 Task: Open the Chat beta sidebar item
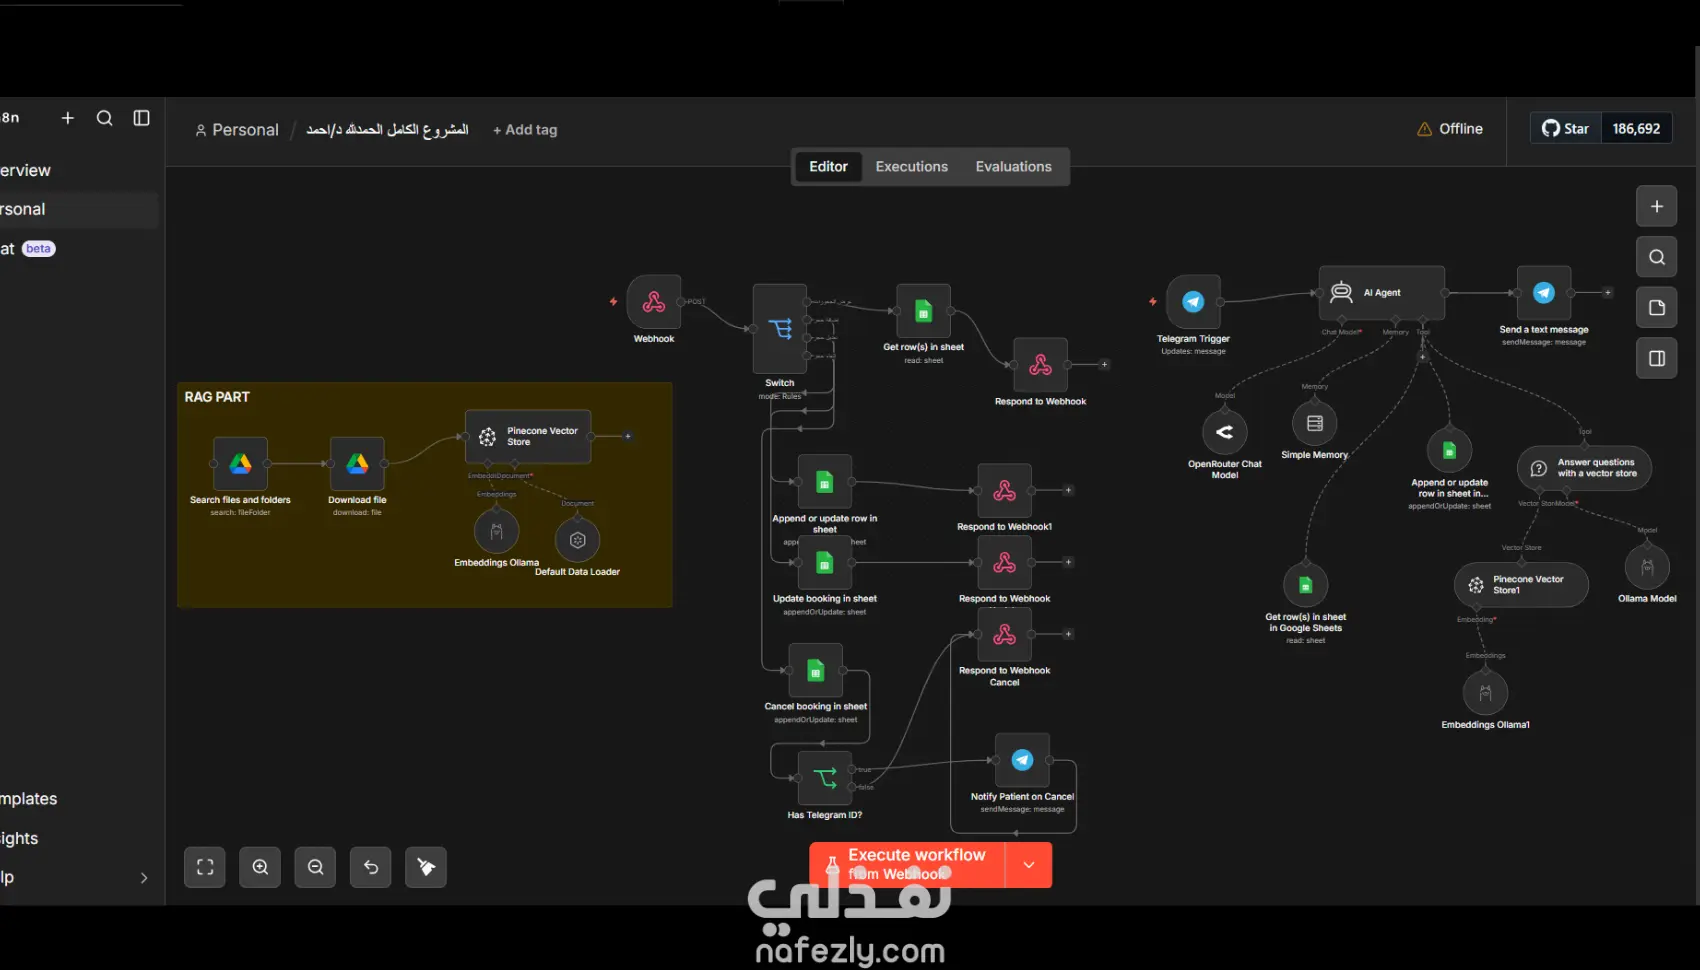click(78, 249)
